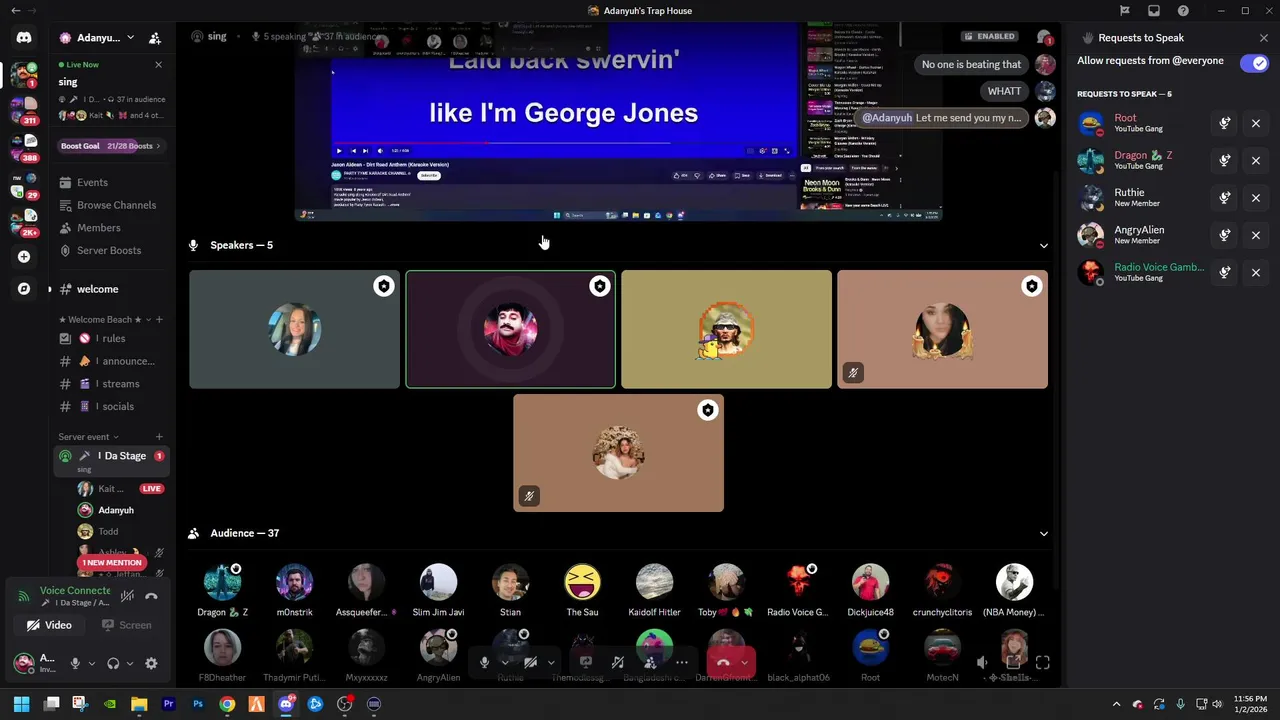
Task: Invite Root to speak
Action: pos(1225,124)
